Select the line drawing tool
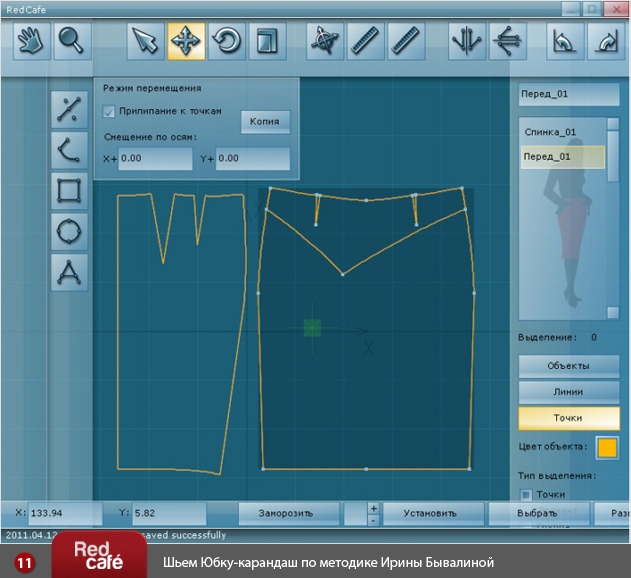Image resolution: width=631 pixels, height=578 pixels. [69, 109]
